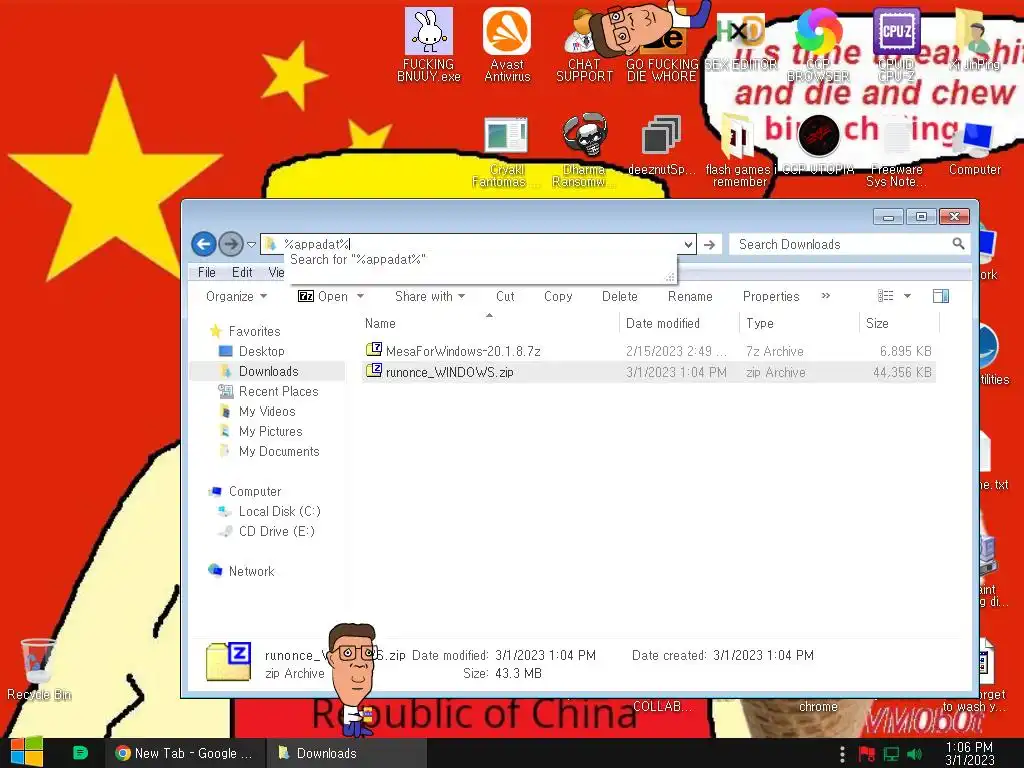Select Computer in the navigation pane
The image size is (1024, 768).
coord(255,492)
